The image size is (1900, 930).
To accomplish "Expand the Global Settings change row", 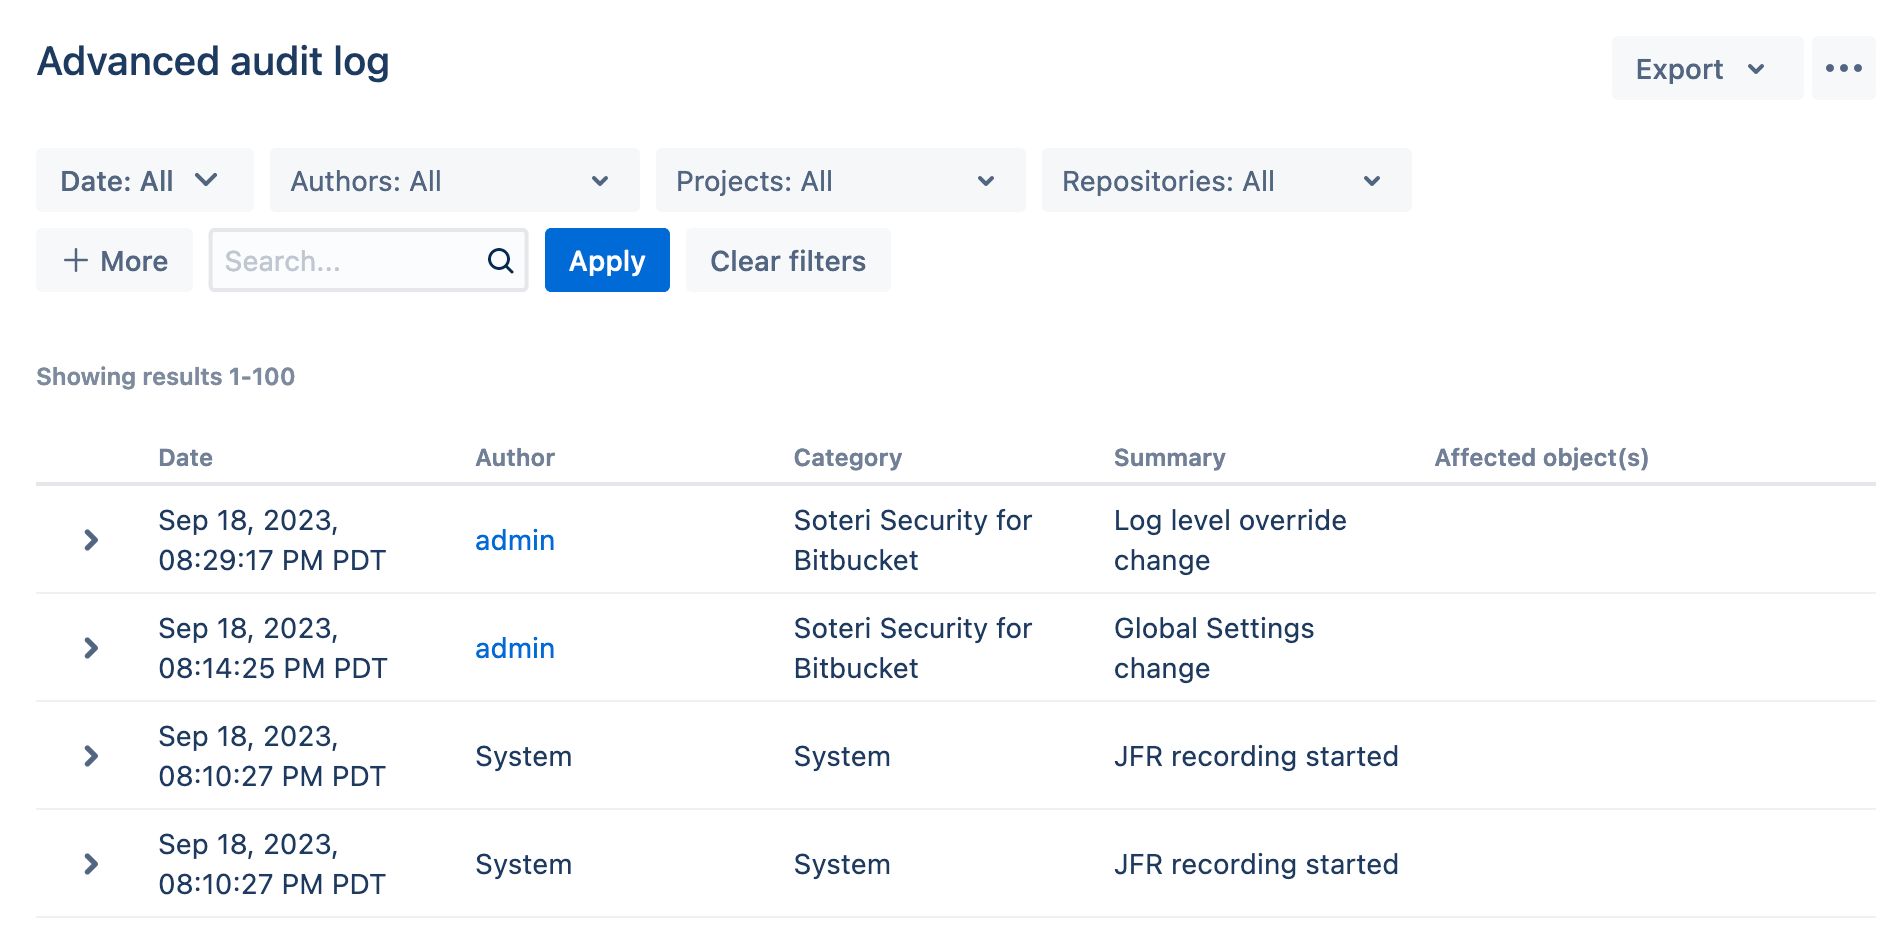I will coord(91,648).
